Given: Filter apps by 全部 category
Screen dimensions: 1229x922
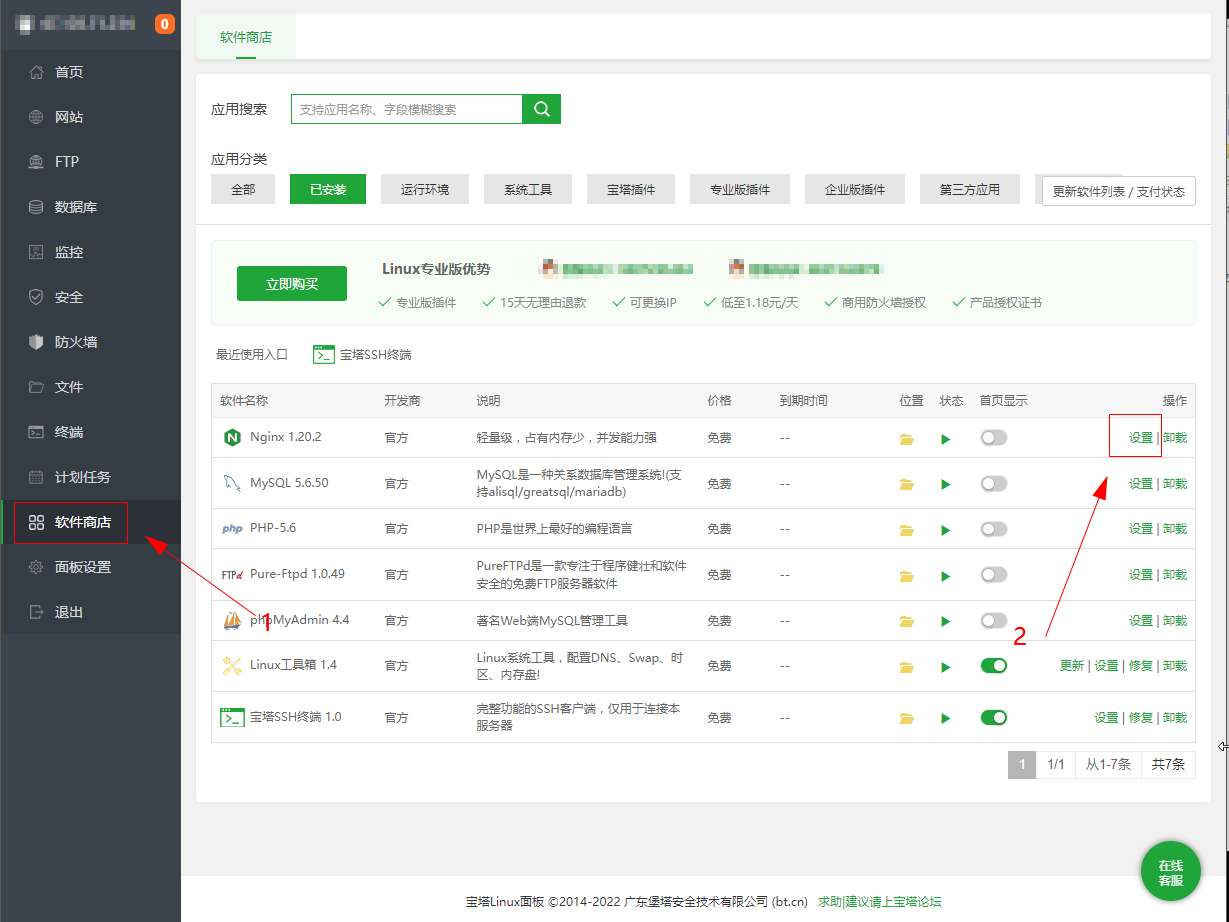Looking at the screenshot, I should (x=243, y=189).
